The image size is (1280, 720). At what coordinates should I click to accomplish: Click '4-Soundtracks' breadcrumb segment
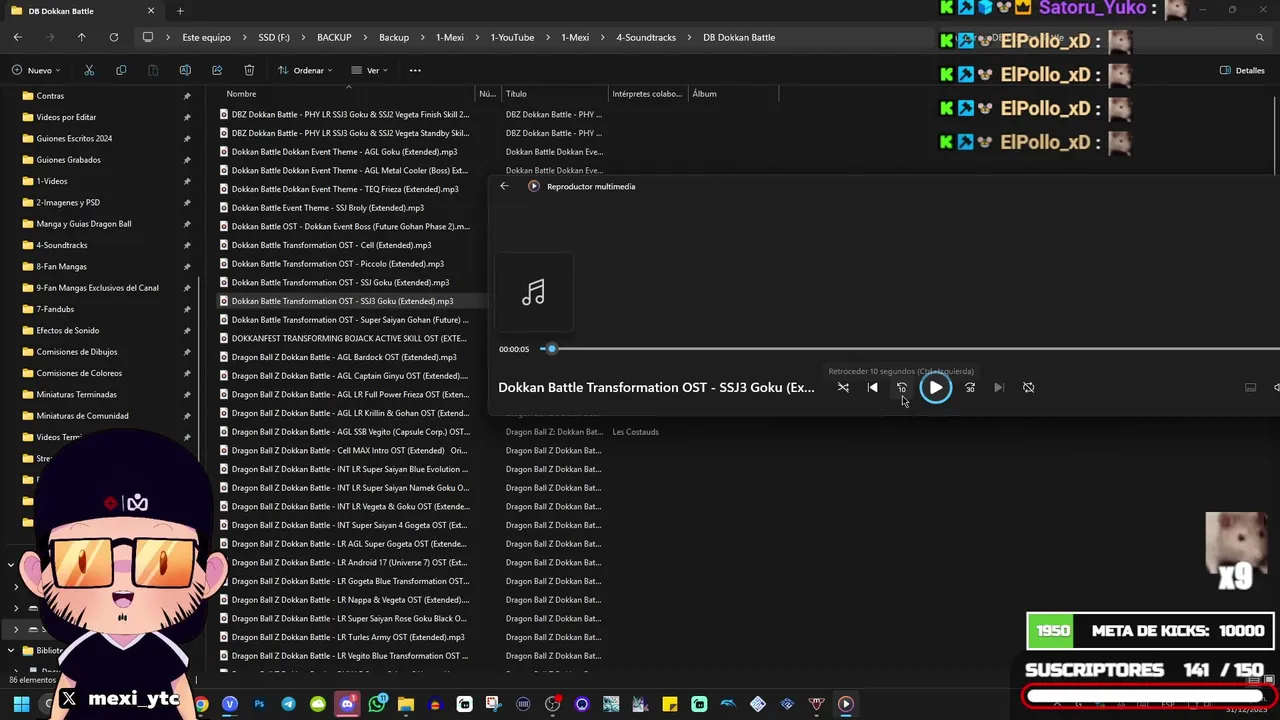tap(646, 37)
